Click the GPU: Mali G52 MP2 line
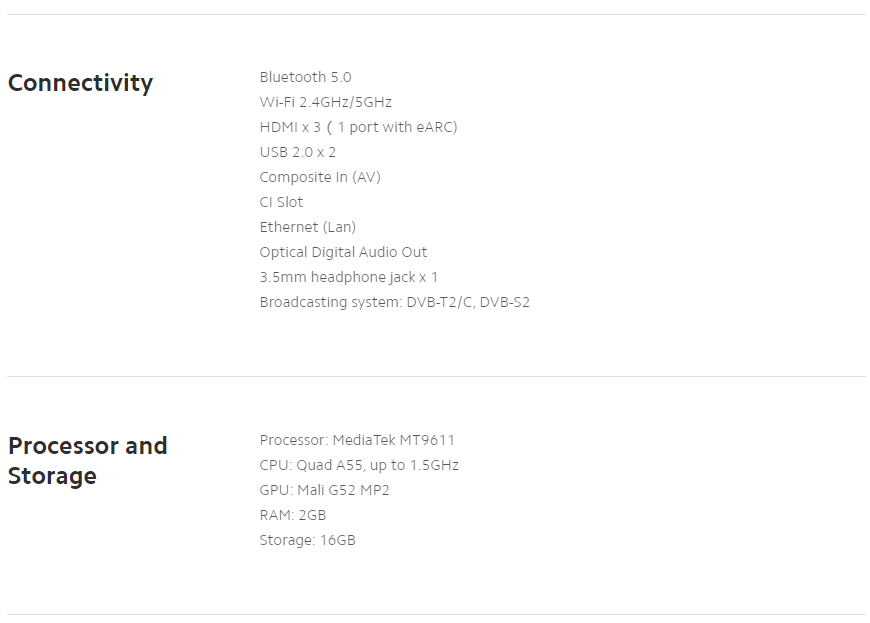Viewport: 870px width, 623px height. point(324,490)
